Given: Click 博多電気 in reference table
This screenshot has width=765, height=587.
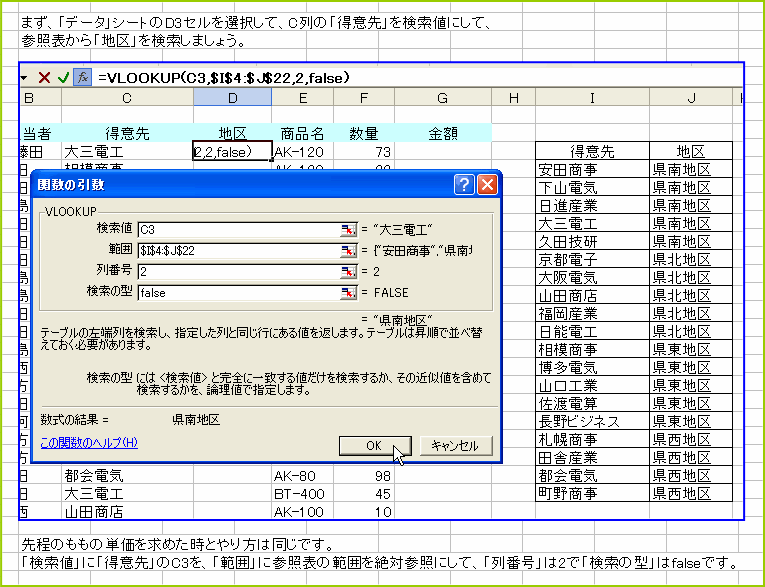Looking at the screenshot, I should [592, 367].
